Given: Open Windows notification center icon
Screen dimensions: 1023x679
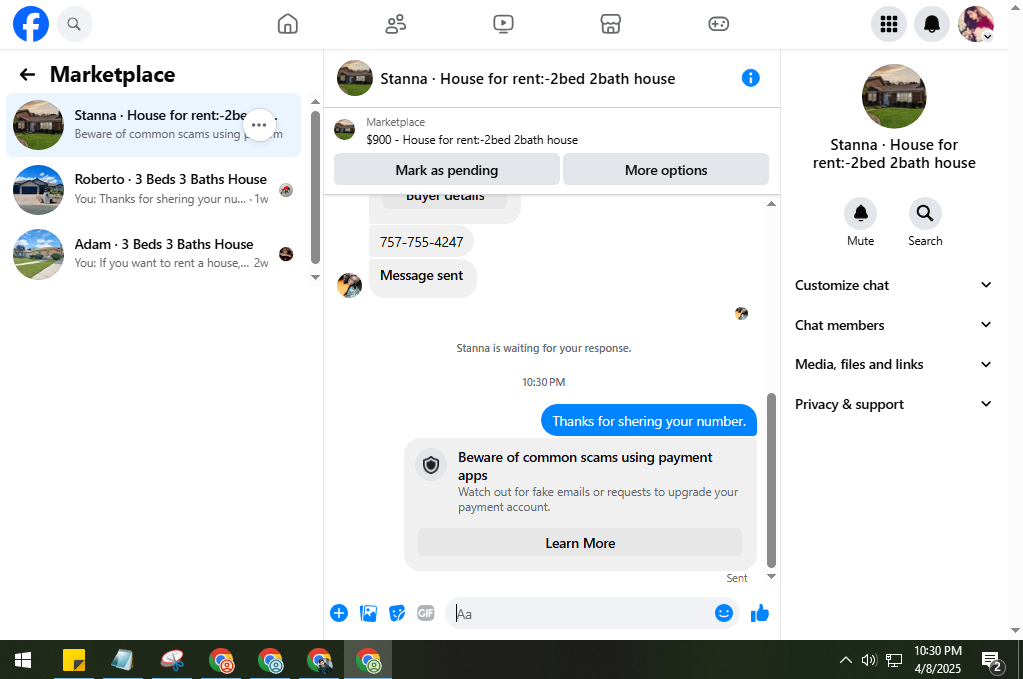Looking at the screenshot, I should coord(992,660).
